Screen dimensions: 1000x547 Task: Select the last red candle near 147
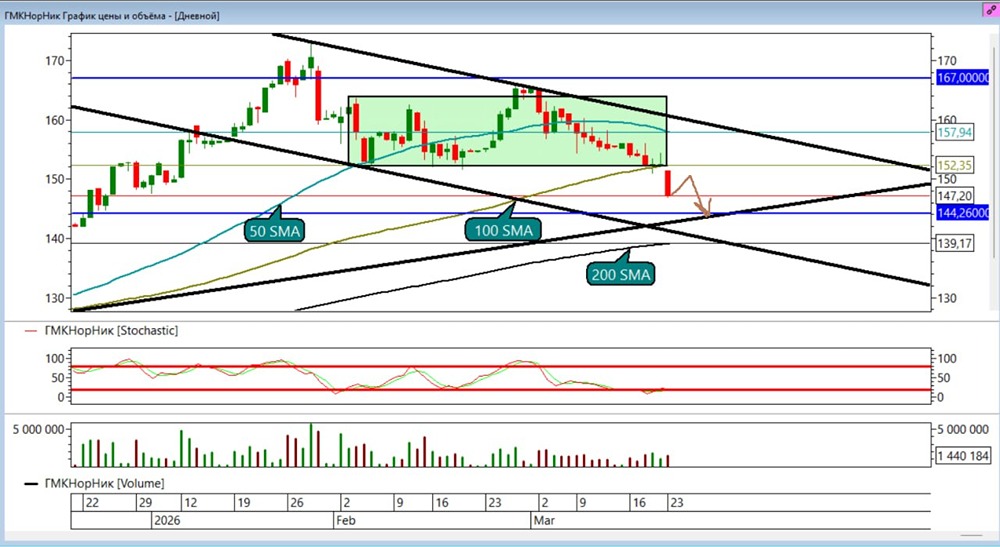(667, 183)
